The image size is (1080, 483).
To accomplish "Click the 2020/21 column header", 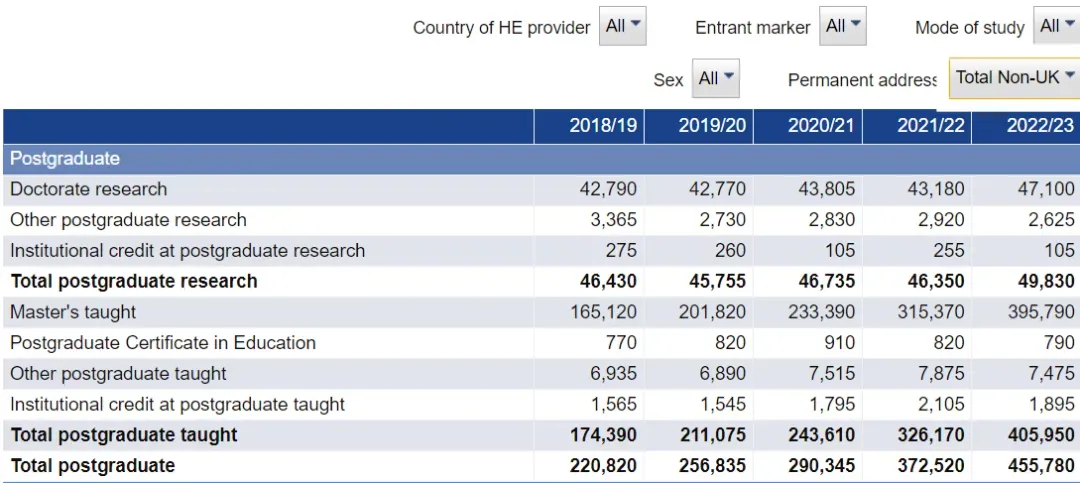I will point(808,126).
